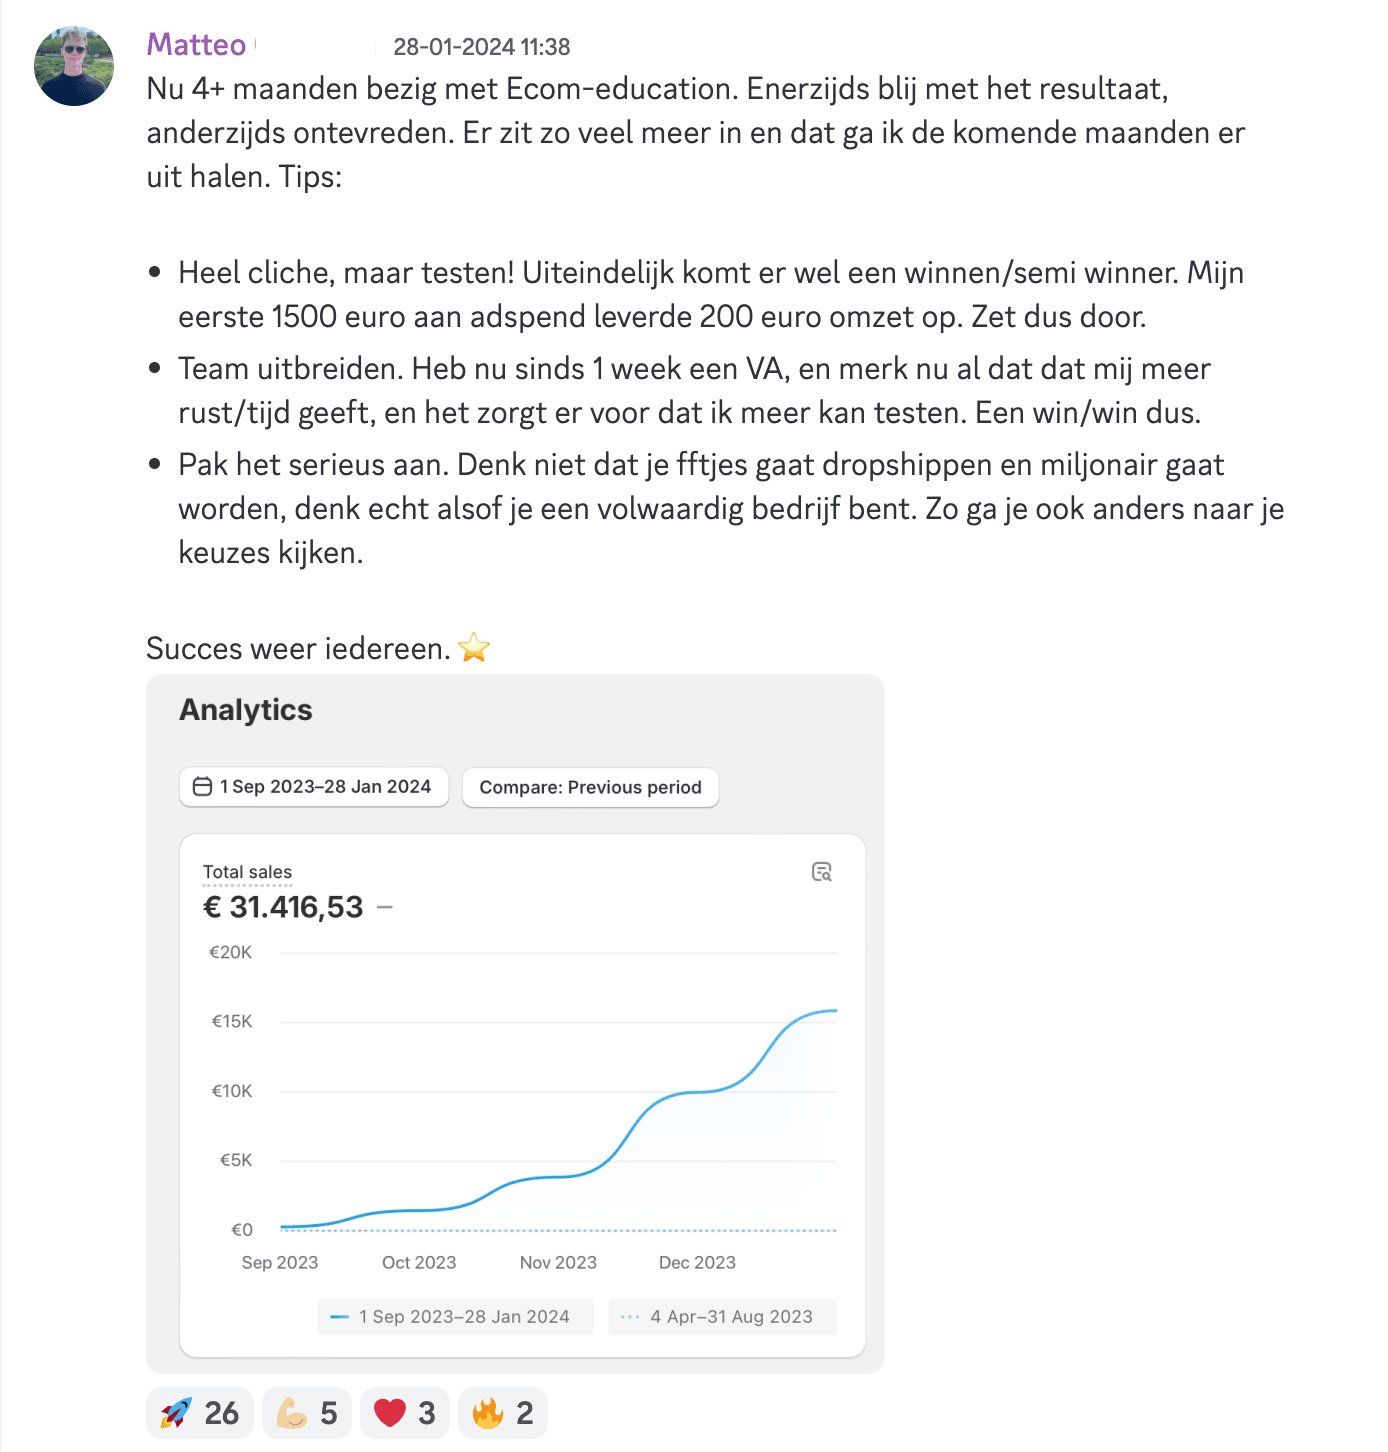The height and width of the screenshot is (1452, 1388).
Task: Open the 1 Sep 2023–28 Jan 2024 date picker
Action: tap(314, 787)
